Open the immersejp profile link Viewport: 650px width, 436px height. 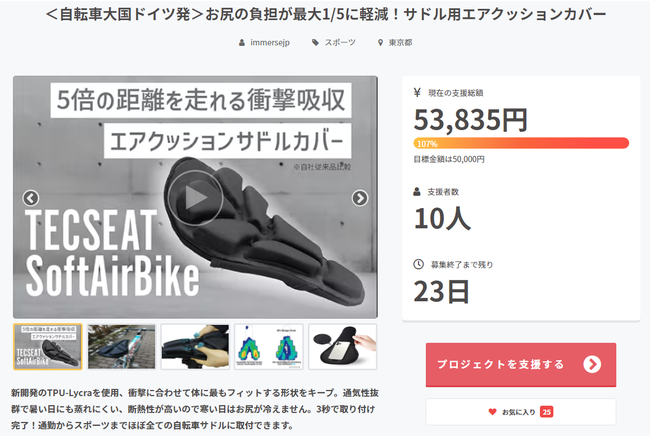tap(272, 43)
